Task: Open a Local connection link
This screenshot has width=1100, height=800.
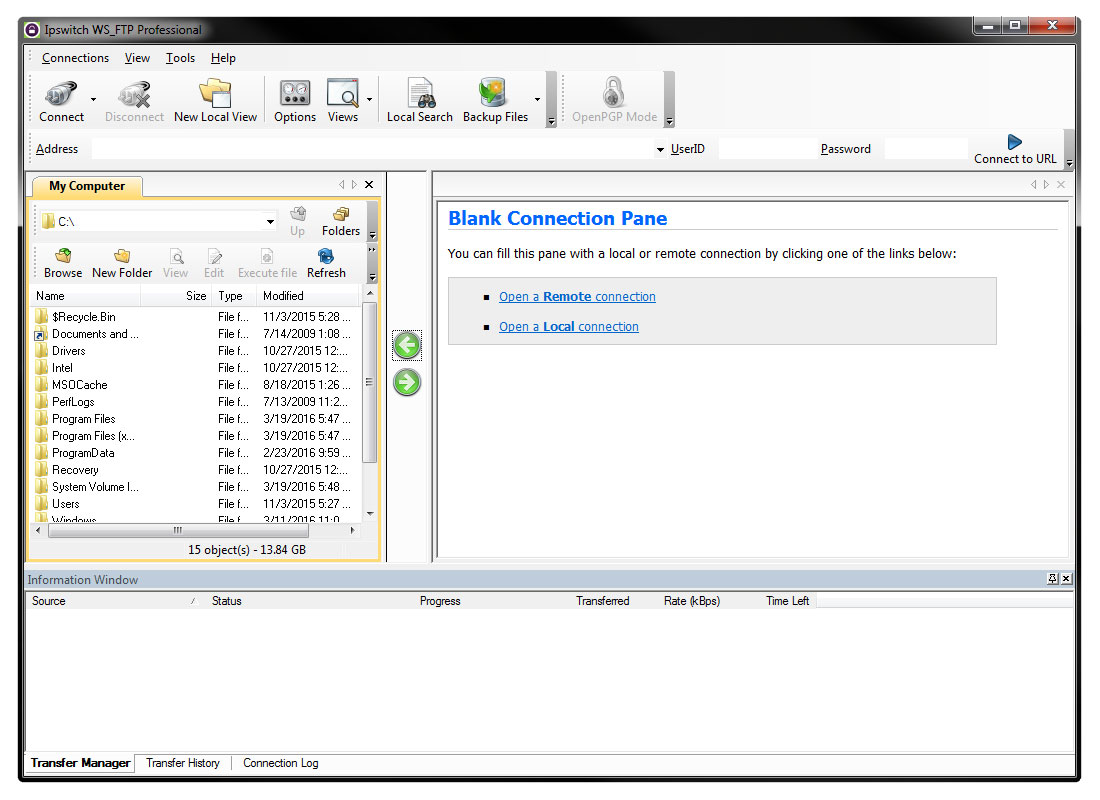Action: pos(569,327)
